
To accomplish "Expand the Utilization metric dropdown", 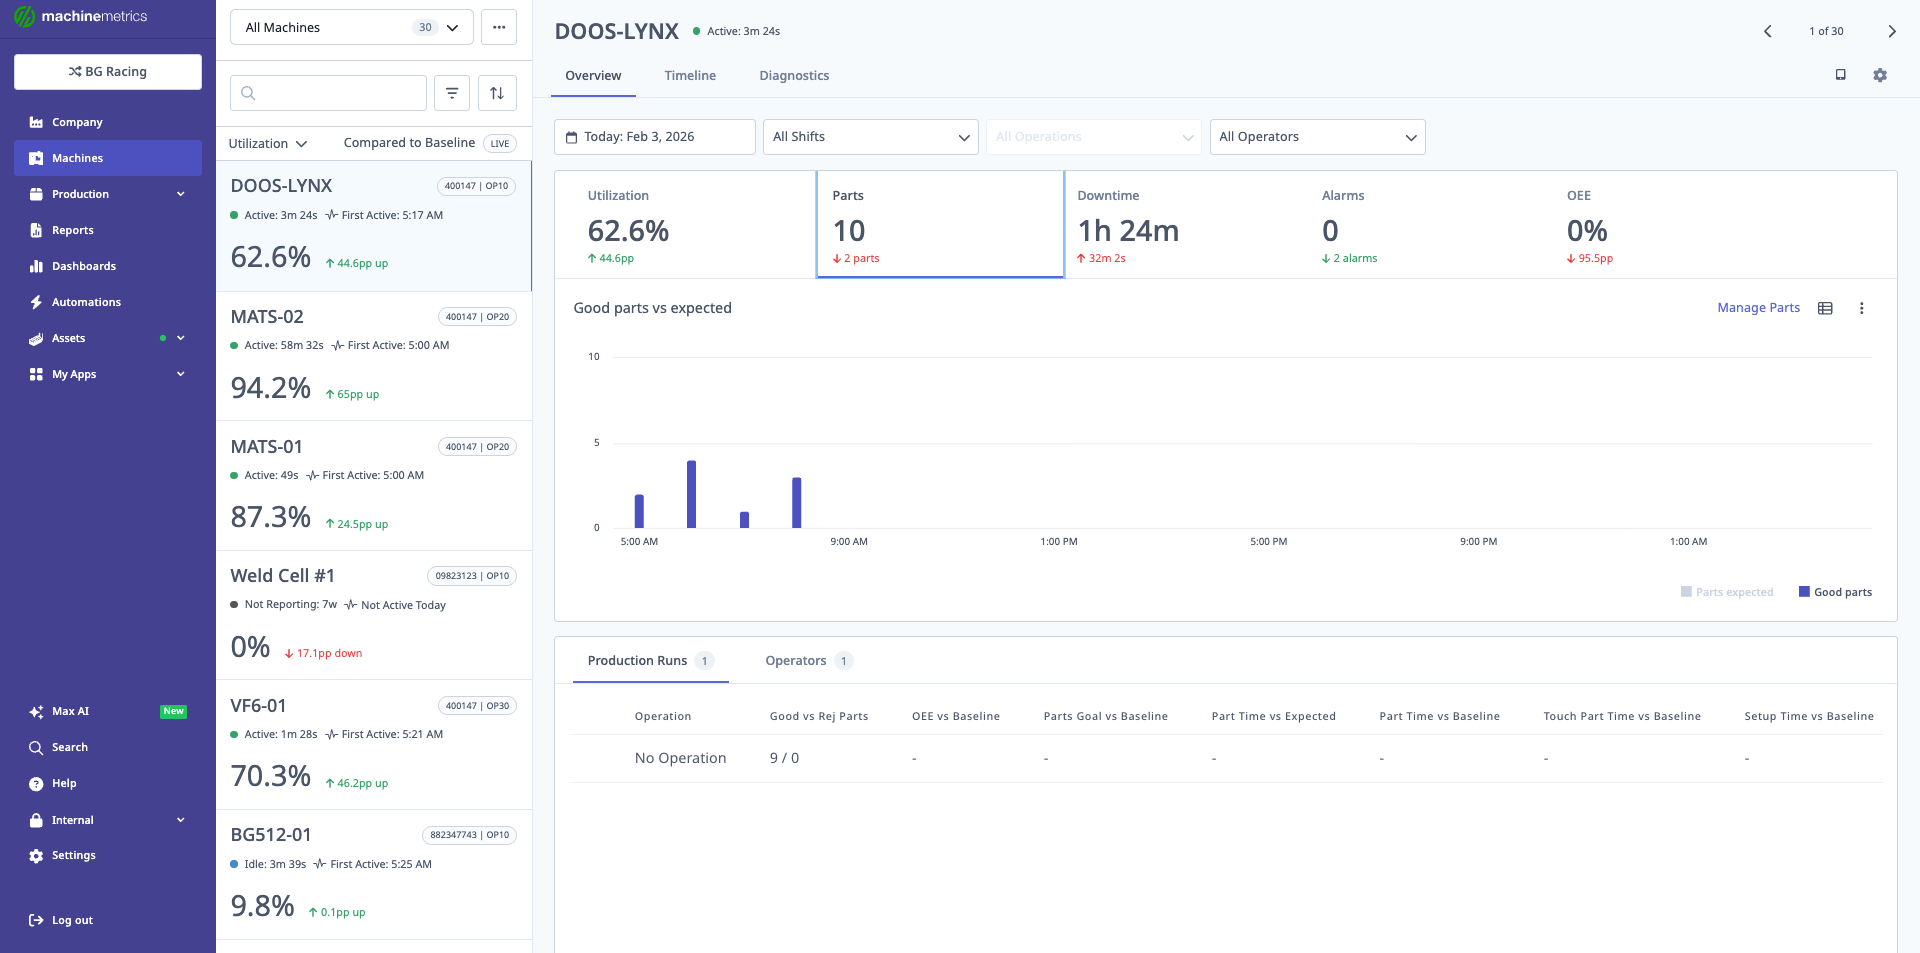I will (x=267, y=143).
